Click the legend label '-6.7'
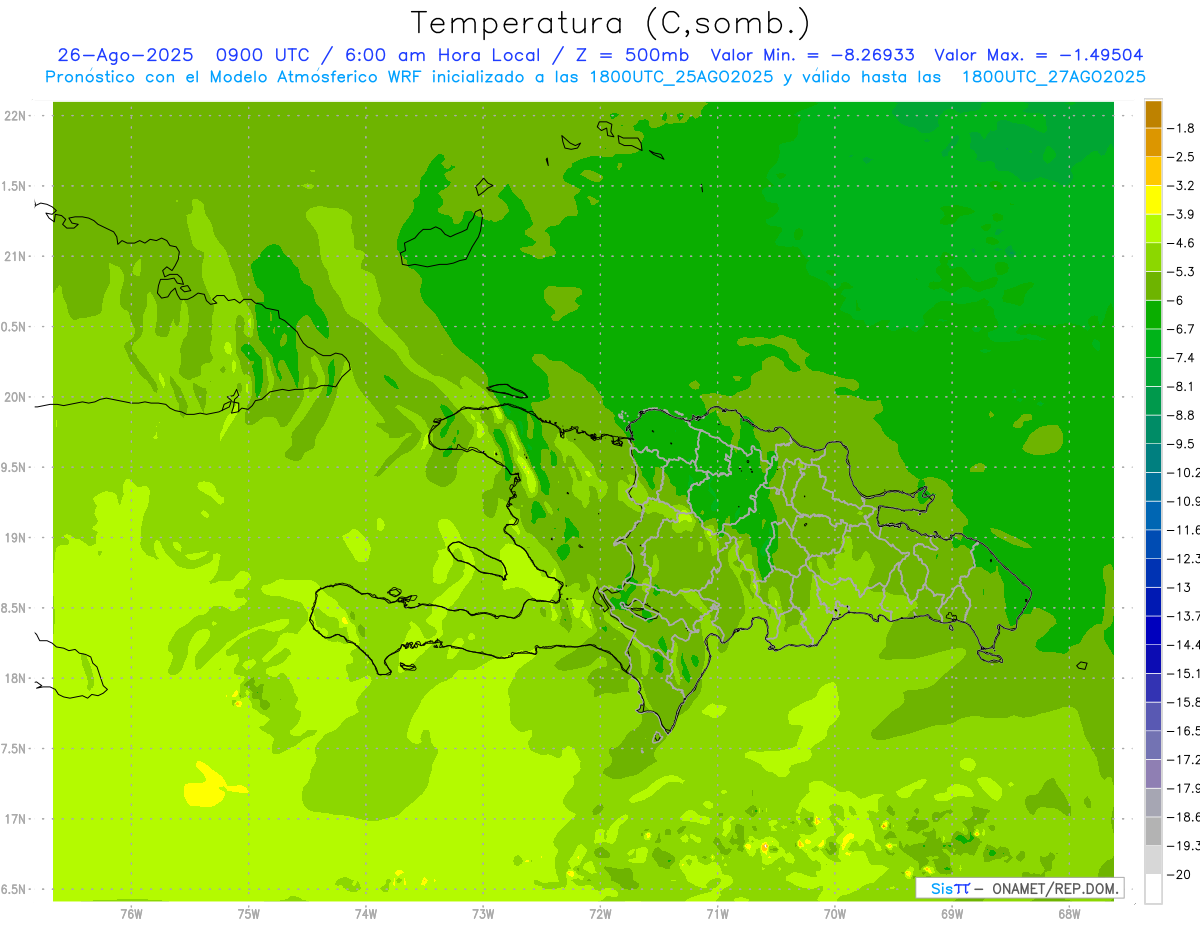Viewport: 1200px width, 927px height. click(1183, 329)
